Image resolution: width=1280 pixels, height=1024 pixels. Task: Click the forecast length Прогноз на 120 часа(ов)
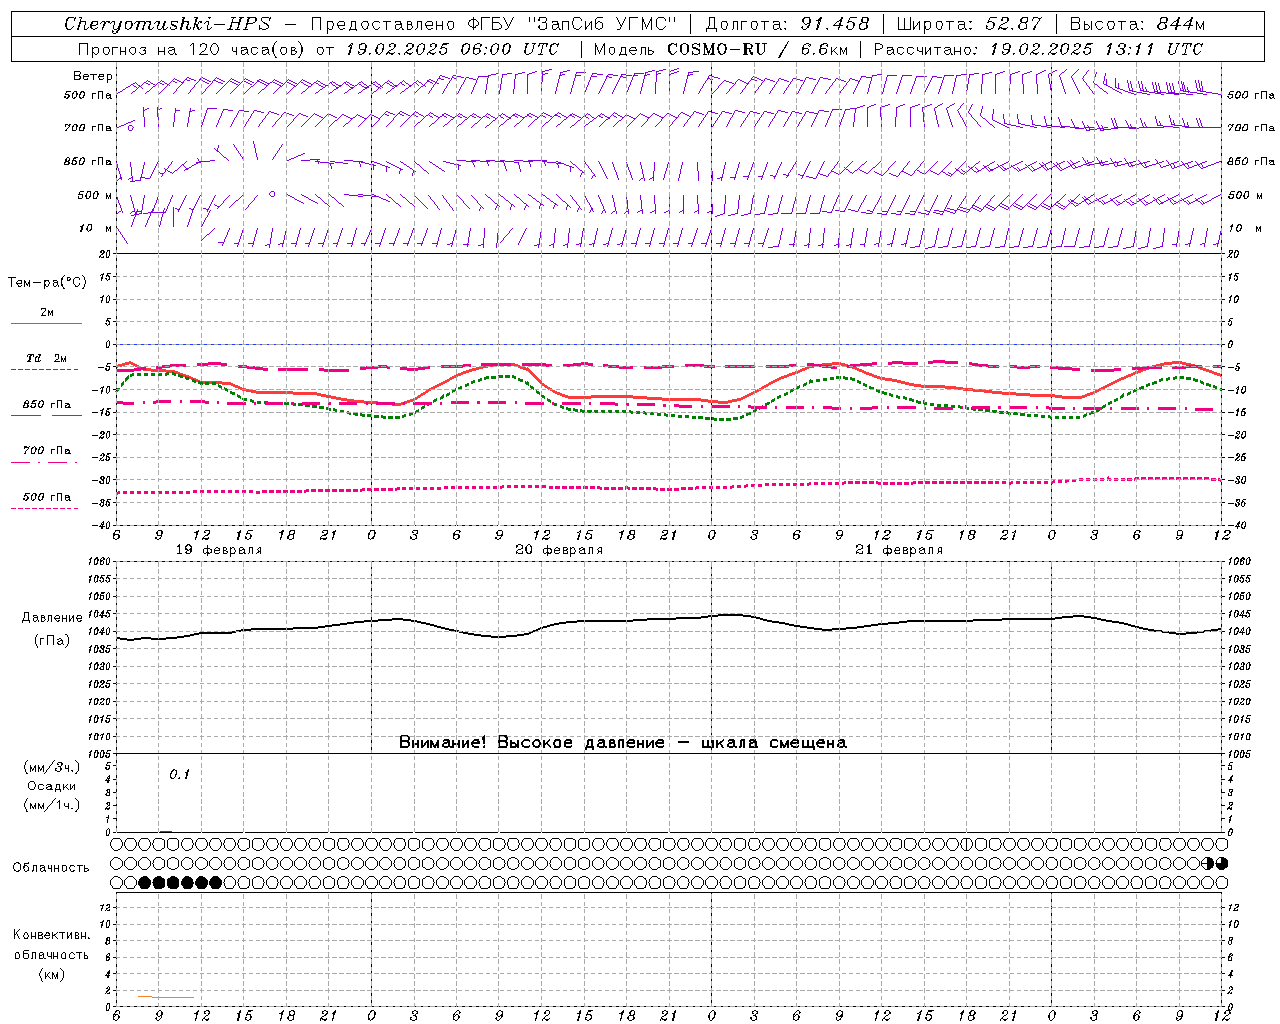[193, 49]
